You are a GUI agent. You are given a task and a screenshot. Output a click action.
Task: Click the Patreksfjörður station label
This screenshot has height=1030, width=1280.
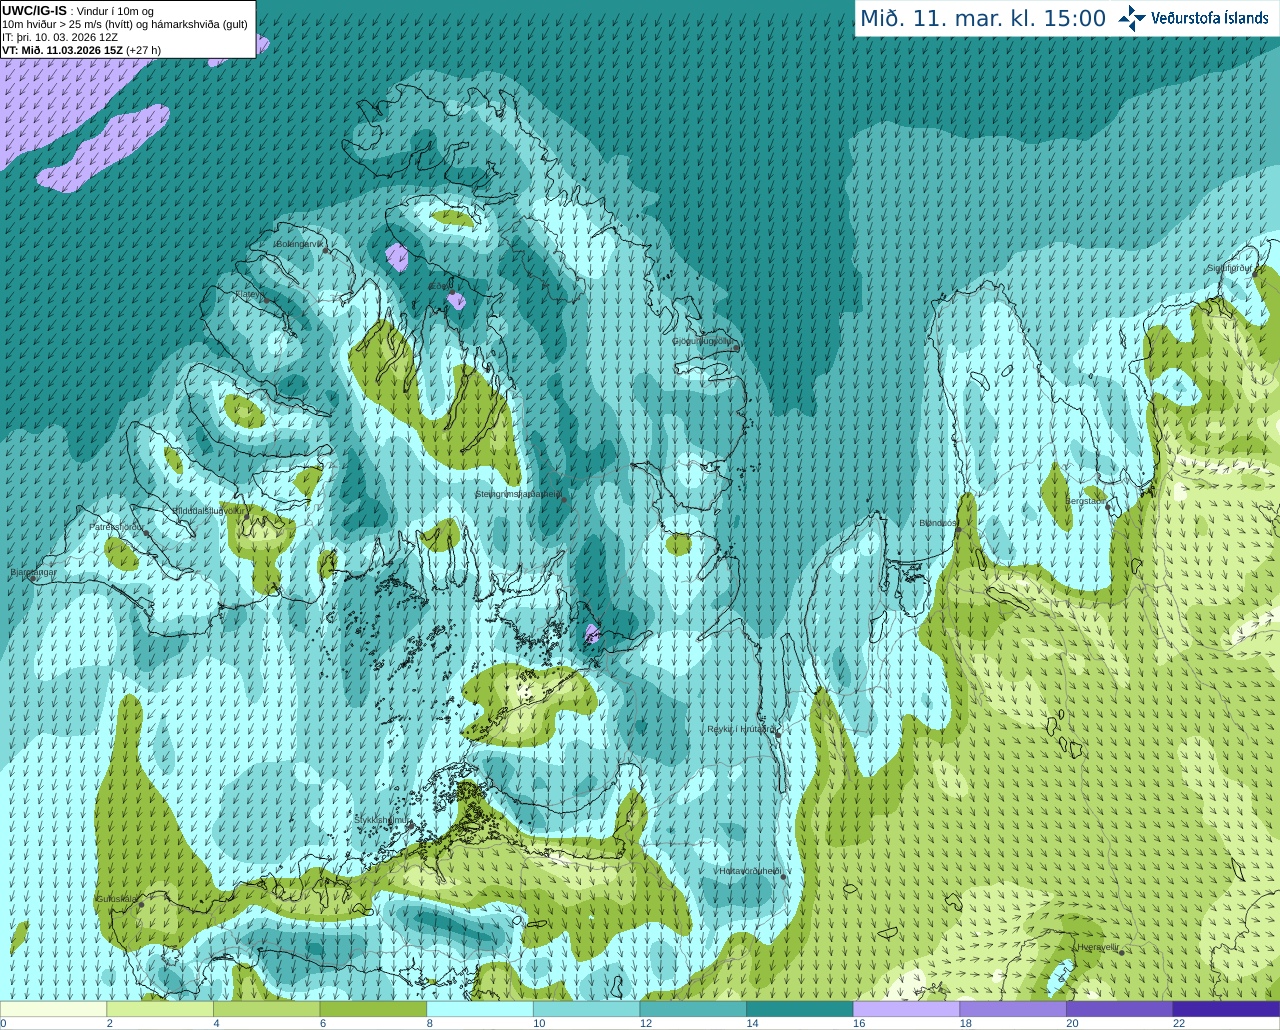click(x=117, y=526)
